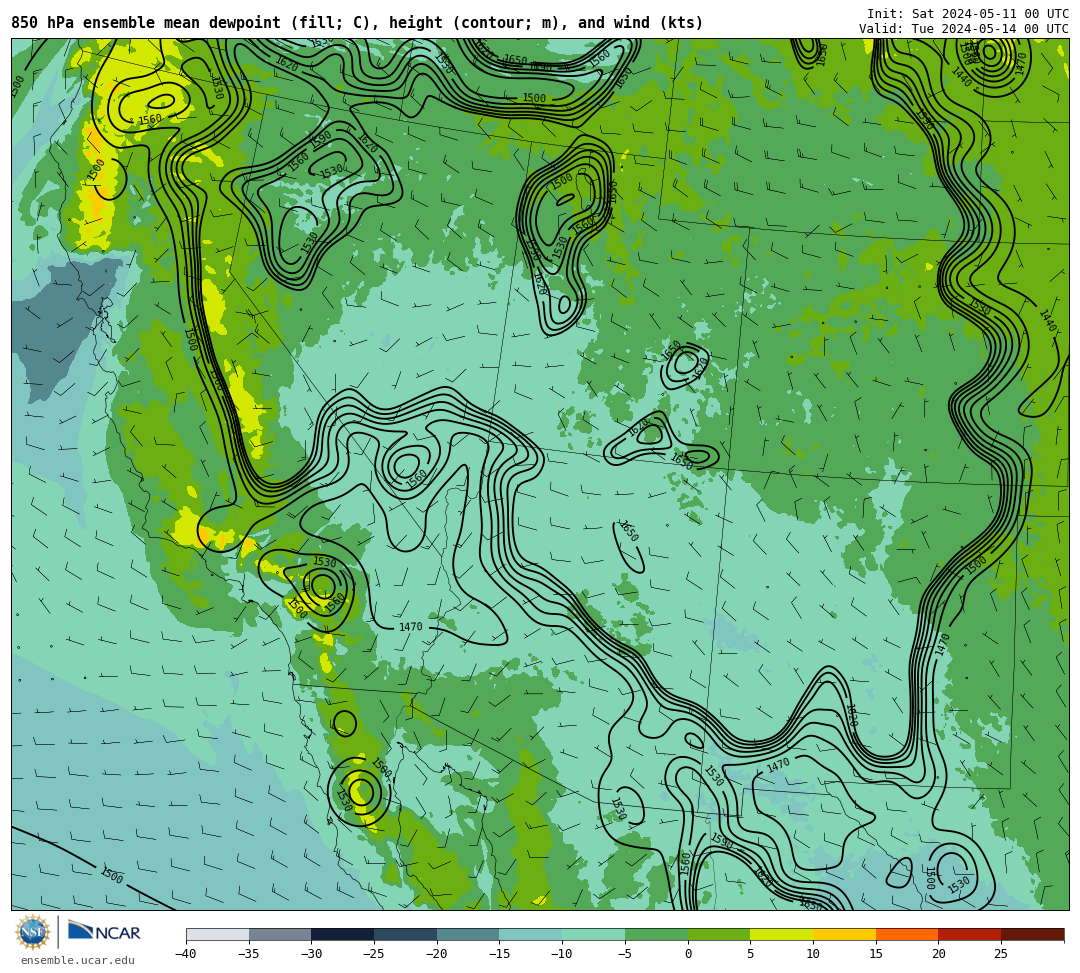The height and width of the screenshot is (973, 1080).
Task: Click the 20 colorbar tick label
Action: tap(939, 954)
